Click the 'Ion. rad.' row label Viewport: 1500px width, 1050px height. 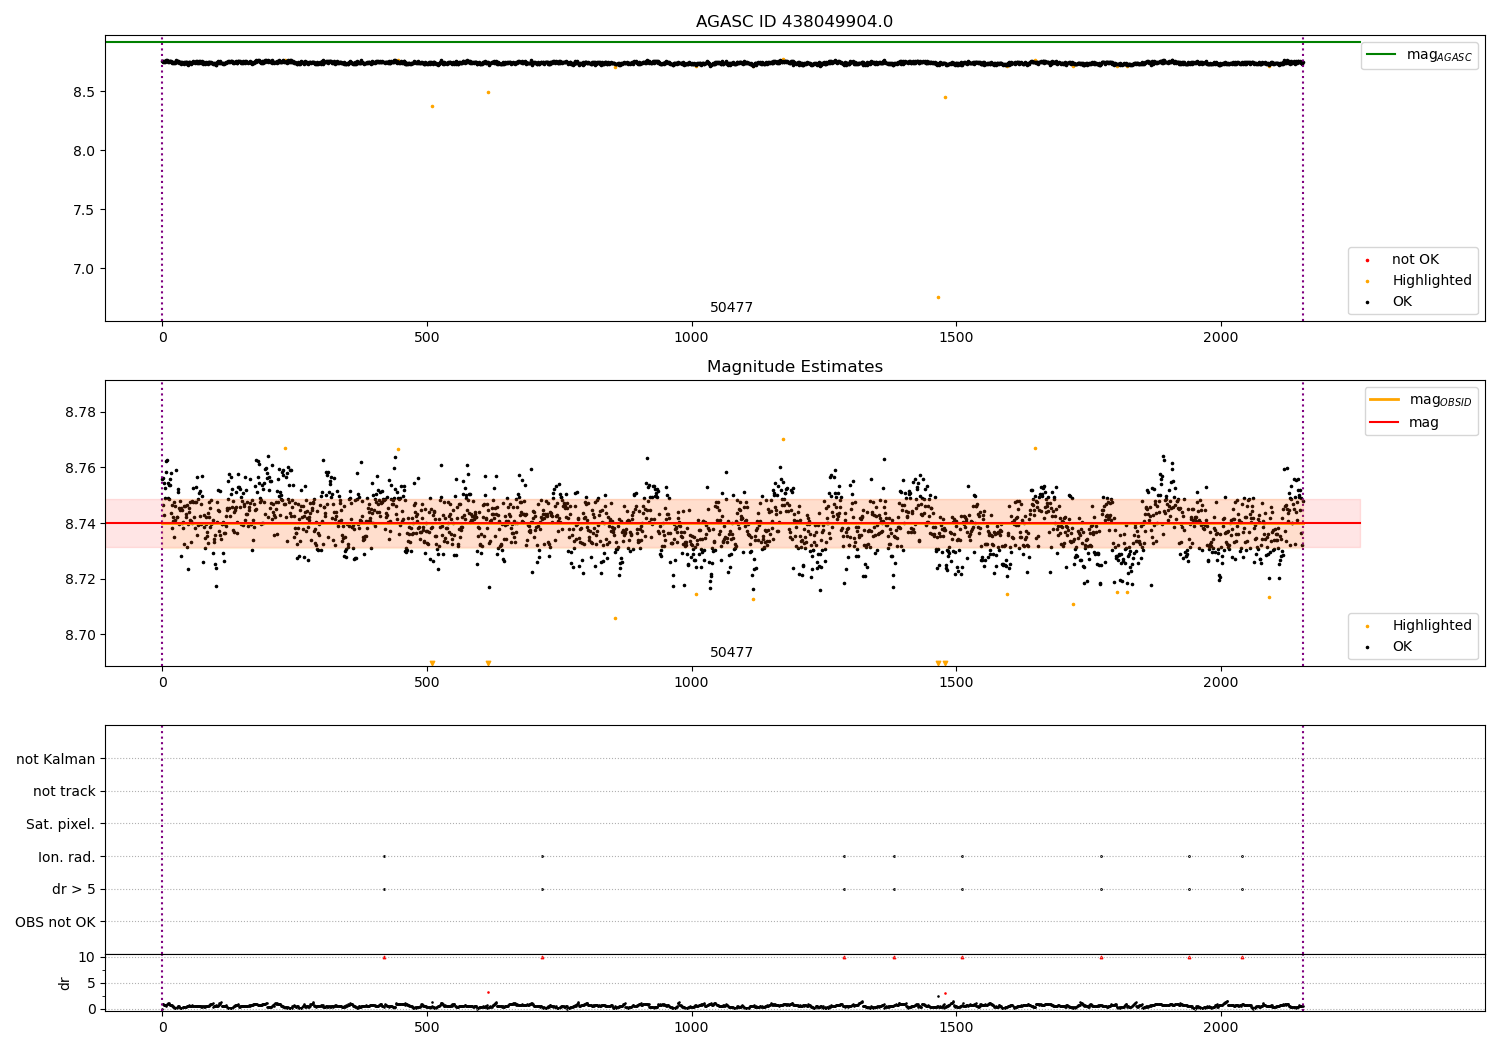[67, 857]
